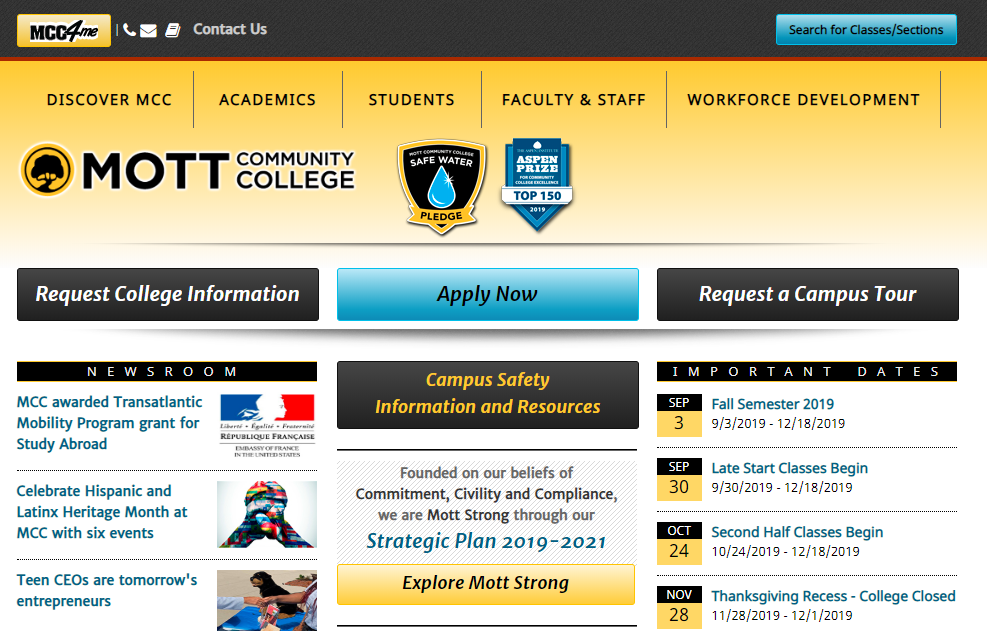Click the Important Dates section header
This screenshot has width=987, height=631.
(x=807, y=372)
